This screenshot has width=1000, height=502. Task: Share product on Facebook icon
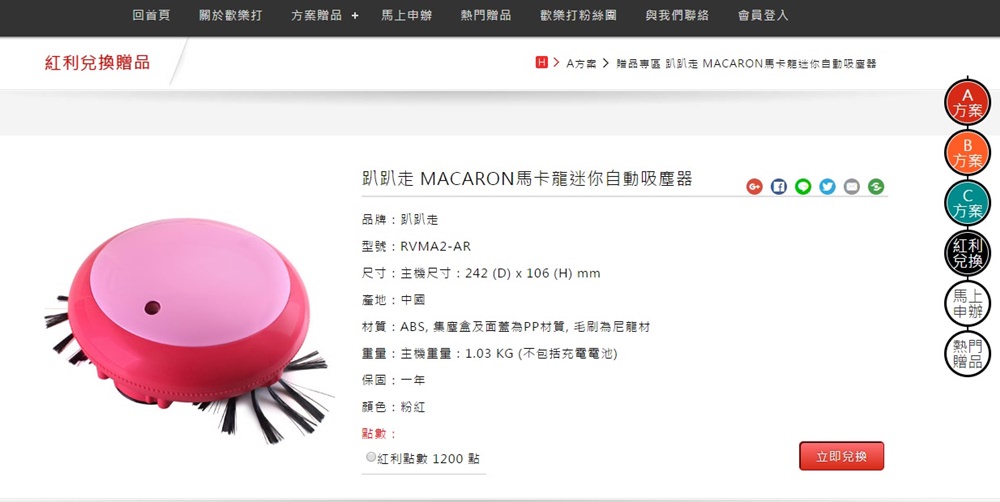779,186
